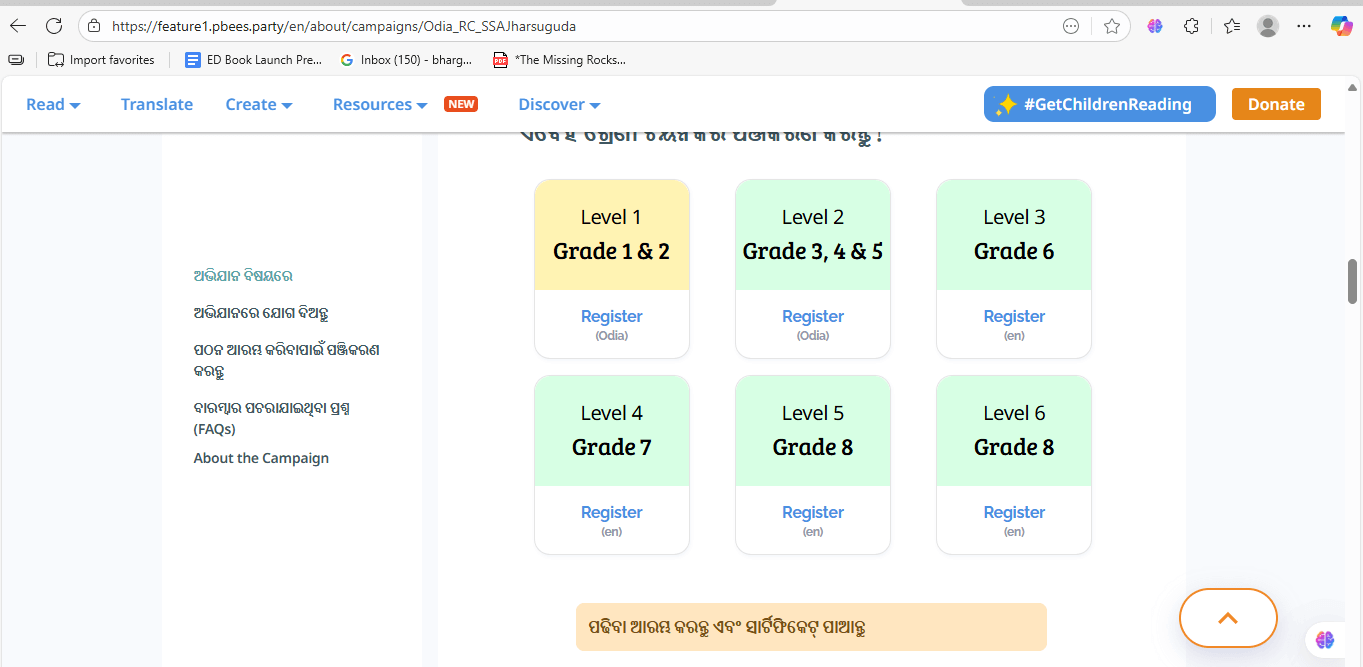Screen dimensions: 1363x667
Task: Open the browser Extensions puzzle icon
Action: [1191, 26]
